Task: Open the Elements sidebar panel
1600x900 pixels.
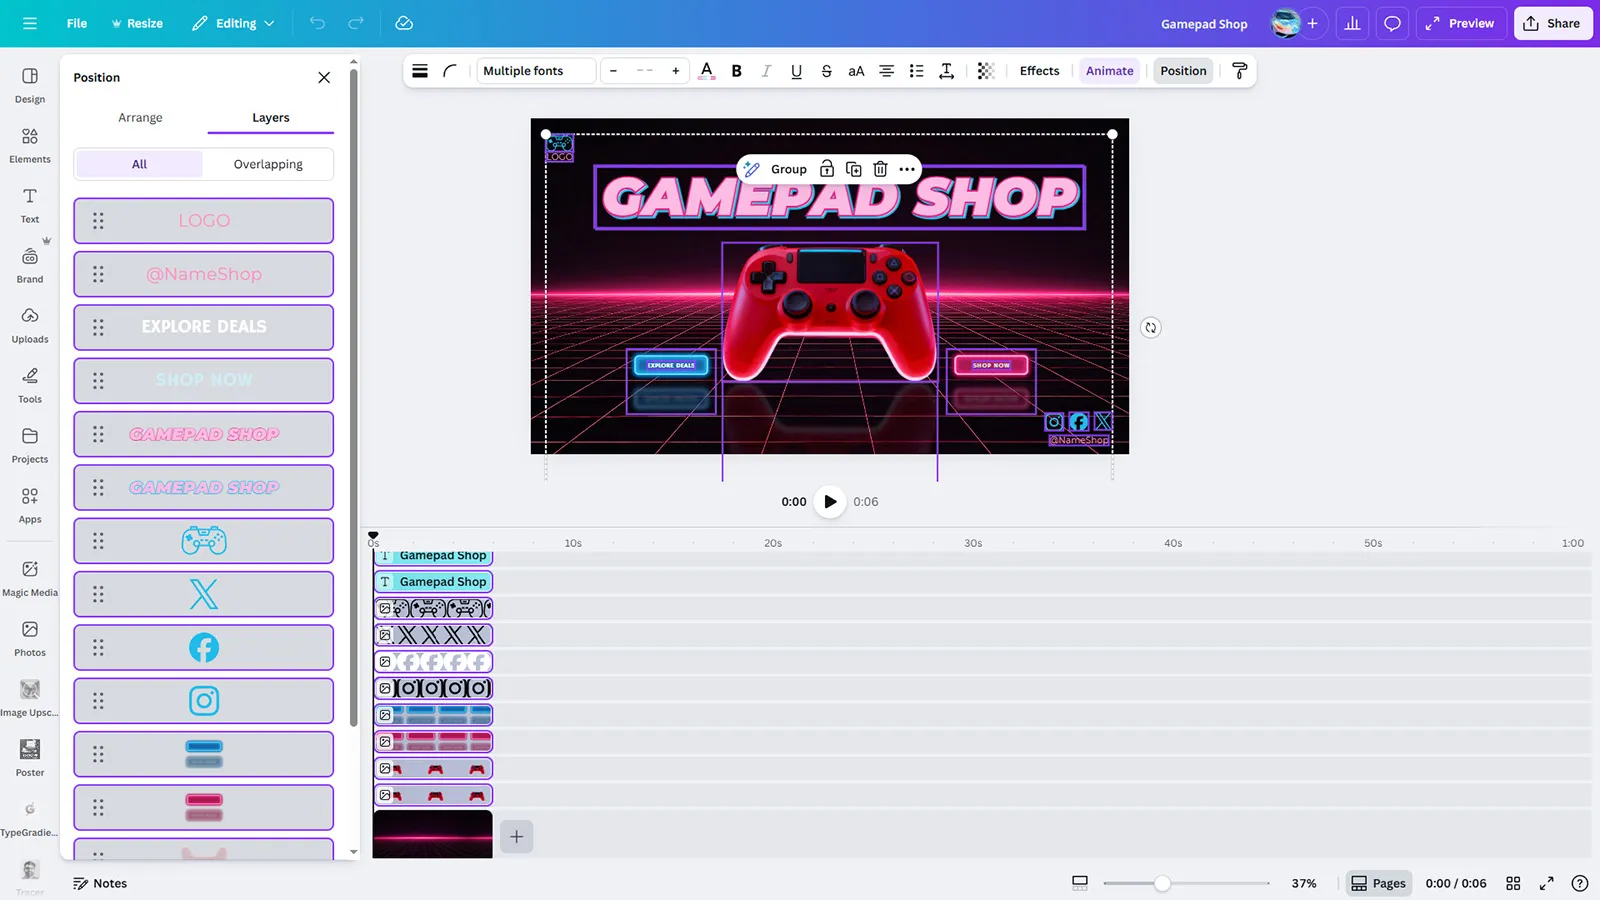Action: tap(30, 145)
